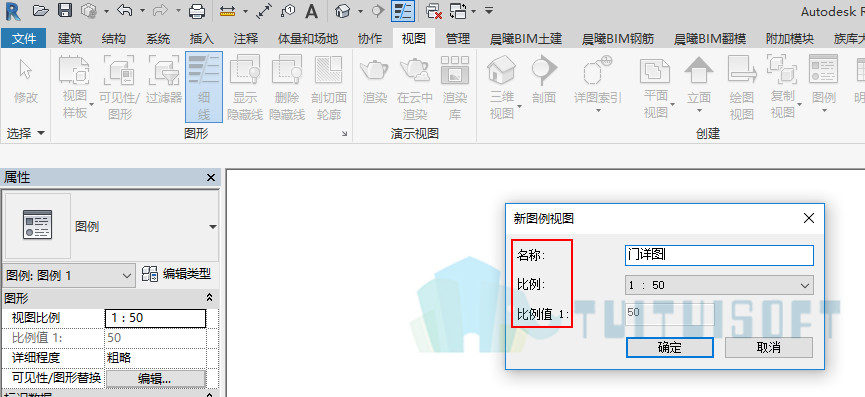Switch to the 插入 (Insert) tab

pyautogui.click(x=201, y=38)
